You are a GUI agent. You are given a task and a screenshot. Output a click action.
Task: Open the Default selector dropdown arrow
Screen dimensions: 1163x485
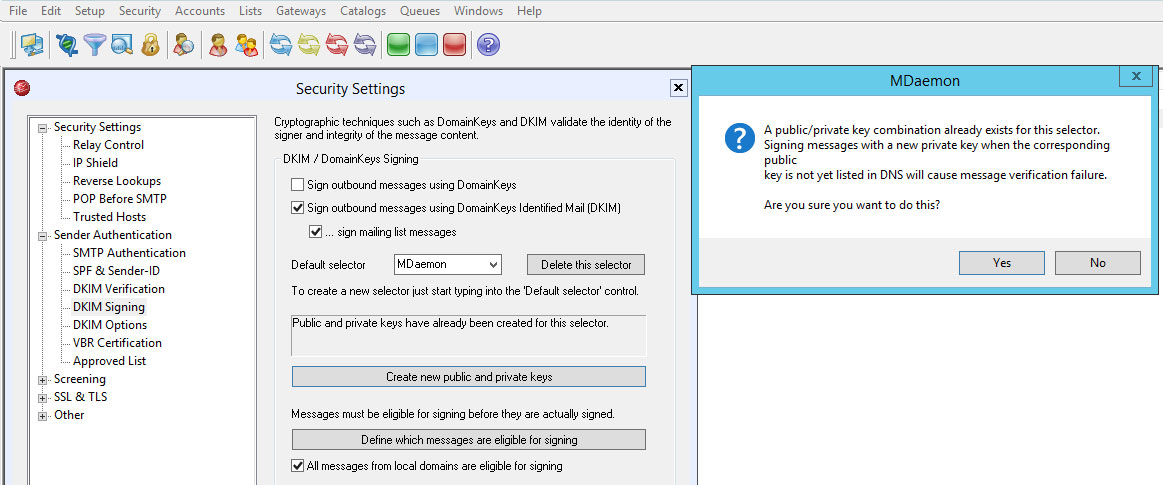point(494,265)
